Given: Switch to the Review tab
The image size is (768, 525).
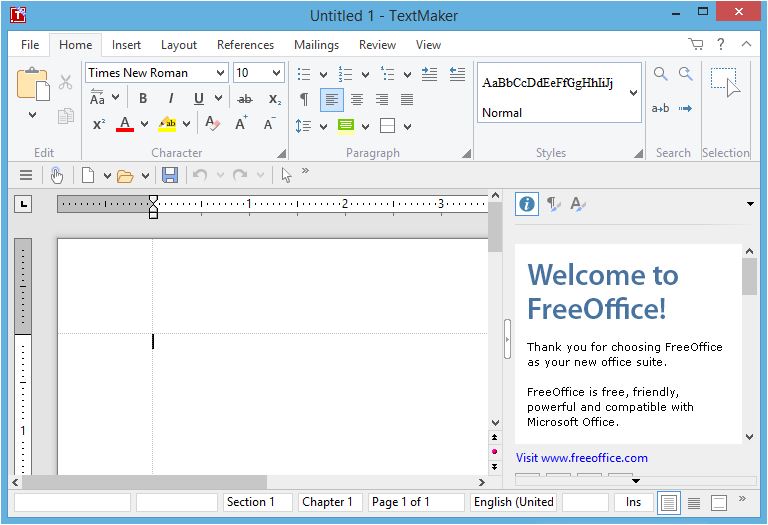Looking at the screenshot, I should tap(377, 45).
